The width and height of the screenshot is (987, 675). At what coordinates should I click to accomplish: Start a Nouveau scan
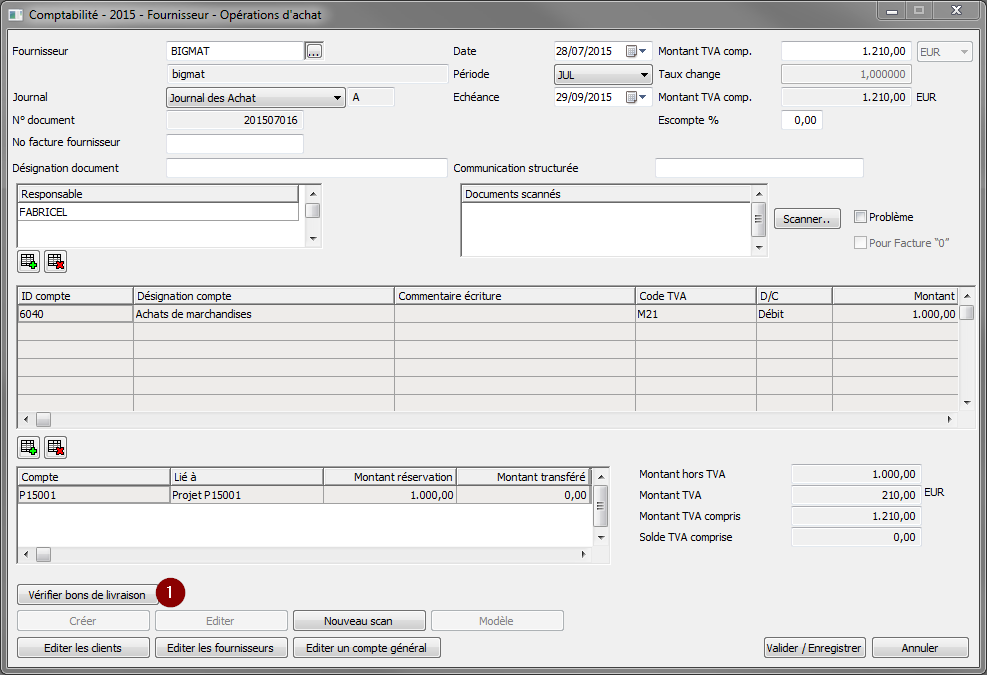coord(358,621)
